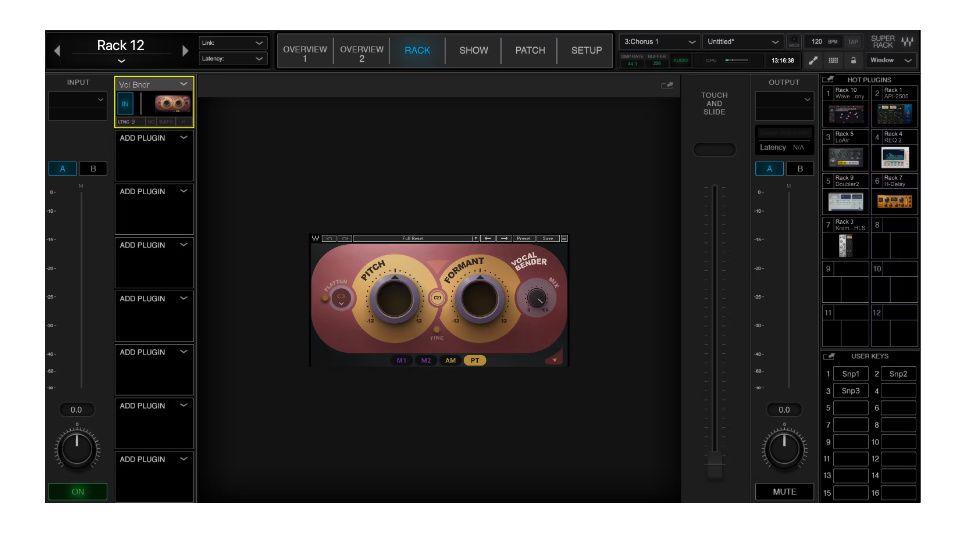Click the Hot Plugins panel pop-out icon
This screenshot has height=533, width=967.
click(828, 80)
